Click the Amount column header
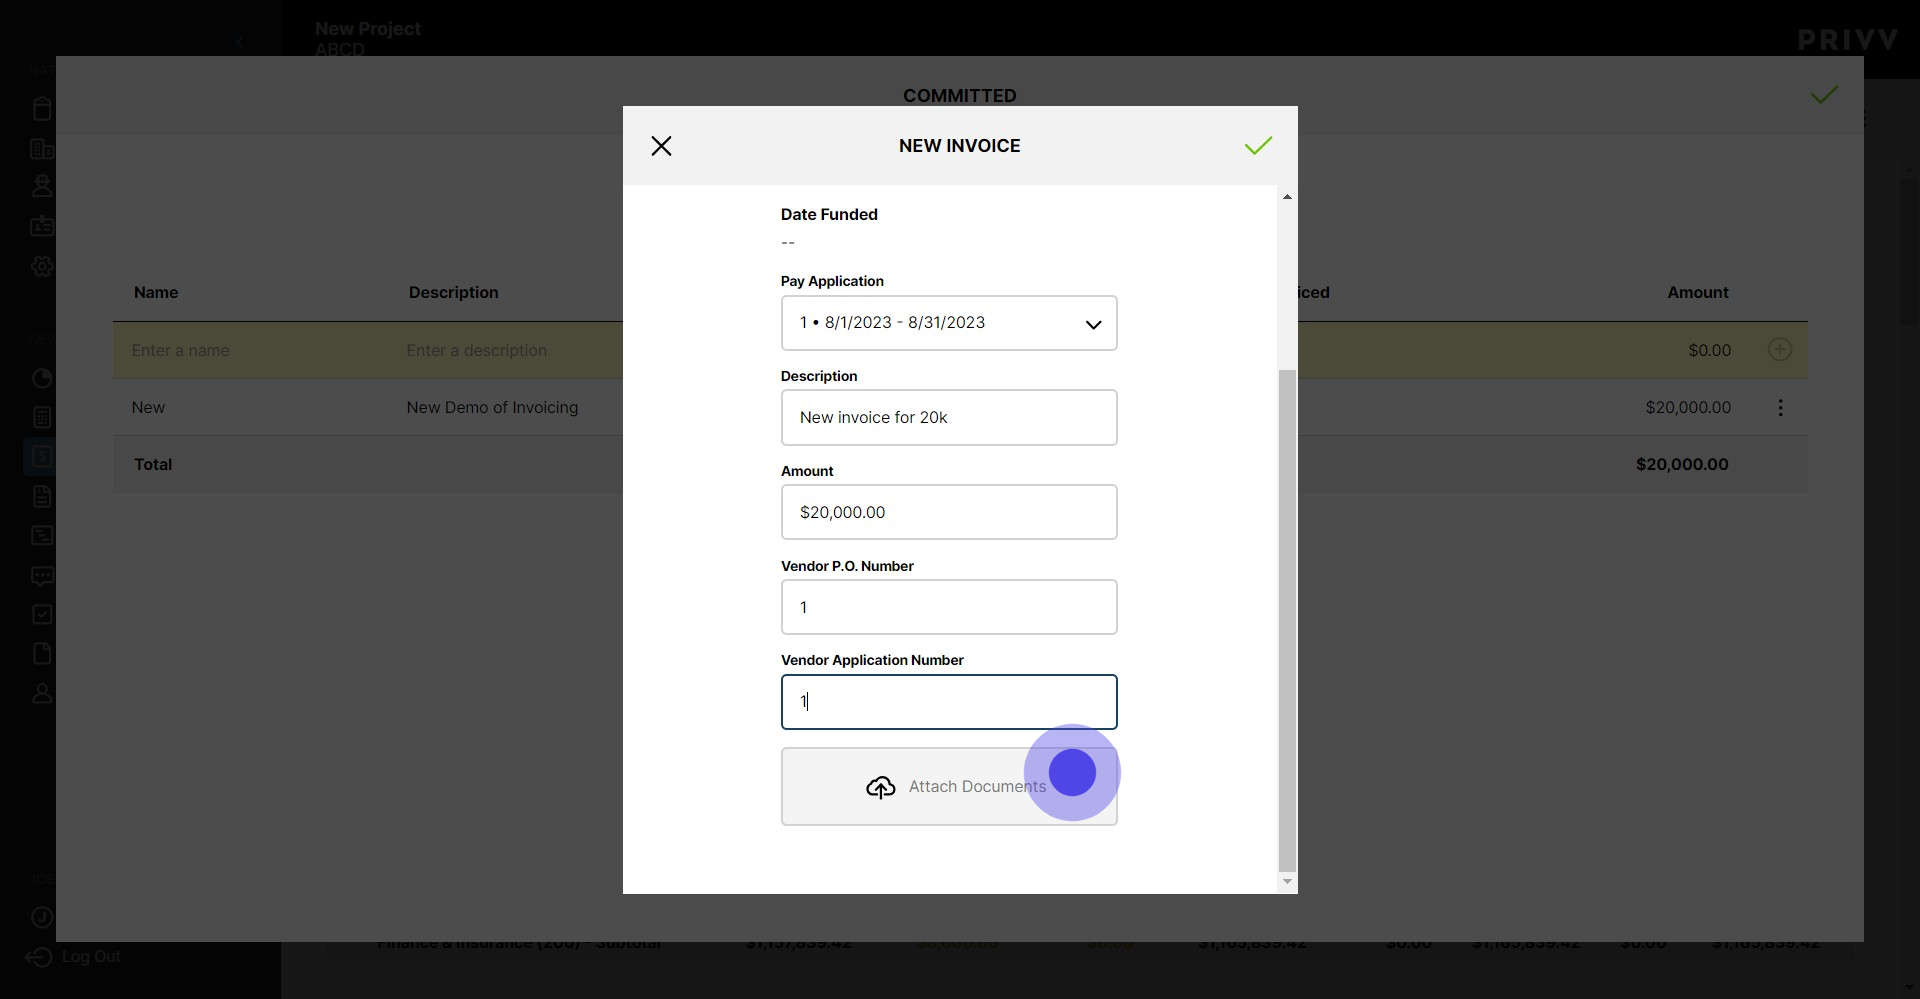1920x999 pixels. 1697,293
